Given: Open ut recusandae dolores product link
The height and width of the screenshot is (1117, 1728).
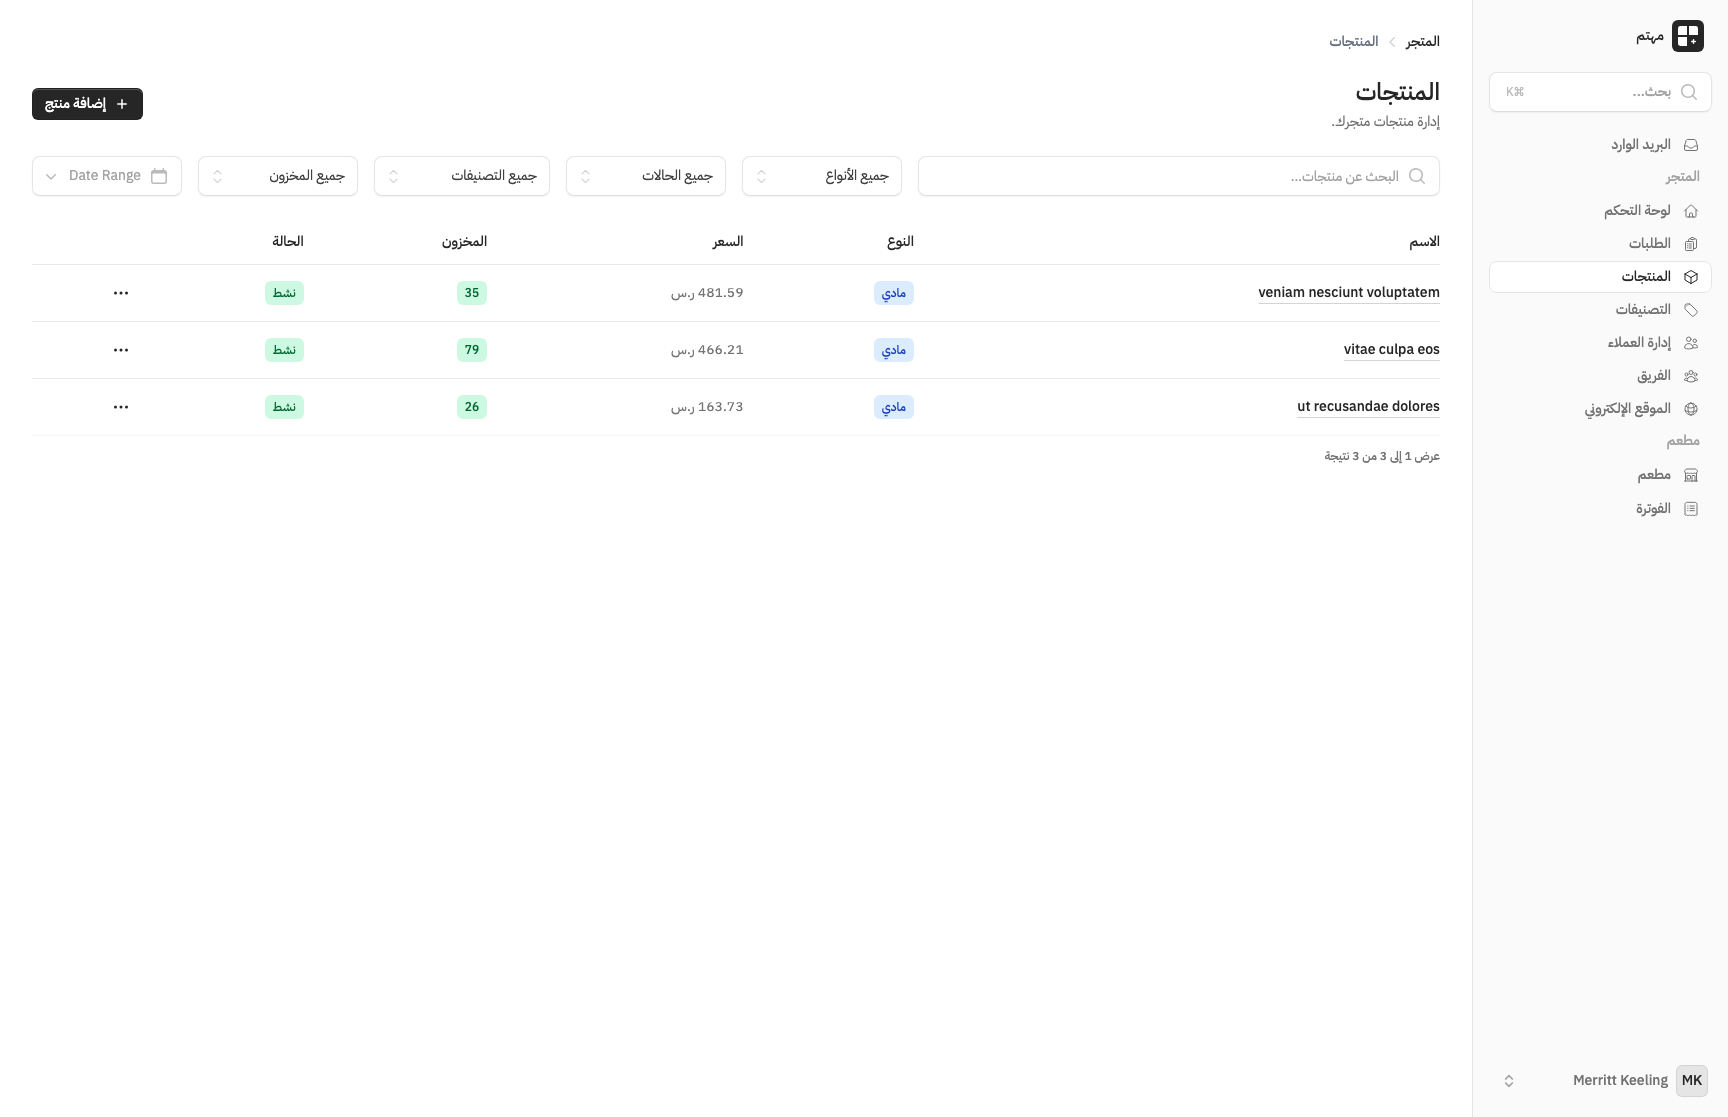Looking at the screenshot, I should tap(1367, 407).
